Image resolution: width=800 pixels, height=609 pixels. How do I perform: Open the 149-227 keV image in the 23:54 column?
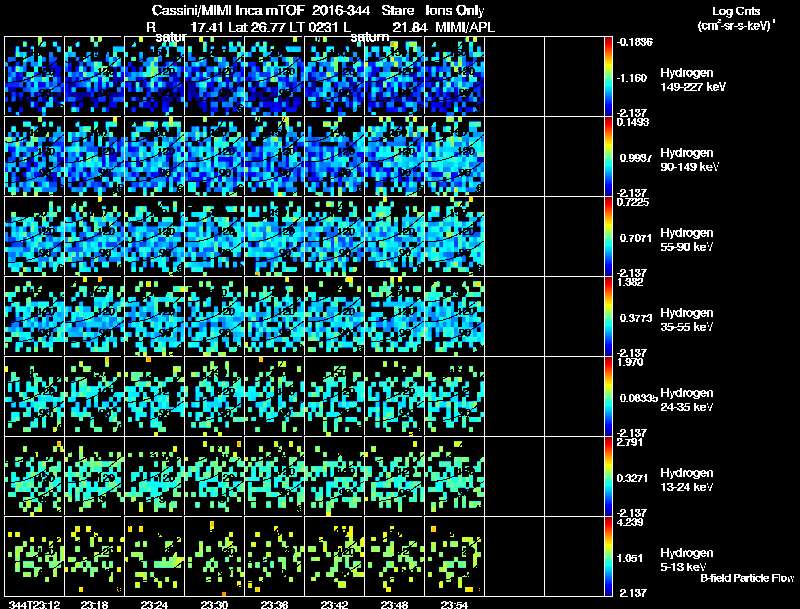tap(454, 76)
